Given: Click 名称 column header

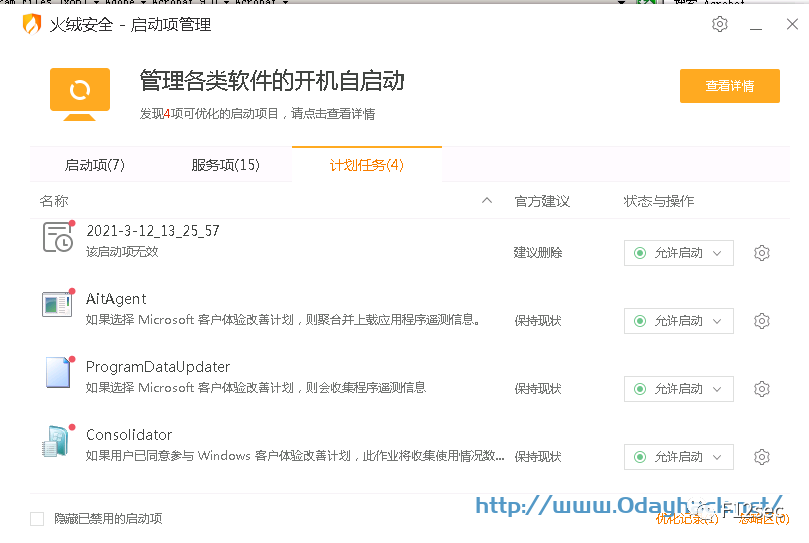Looking at the screenshot, I should [x=54, y=201].
